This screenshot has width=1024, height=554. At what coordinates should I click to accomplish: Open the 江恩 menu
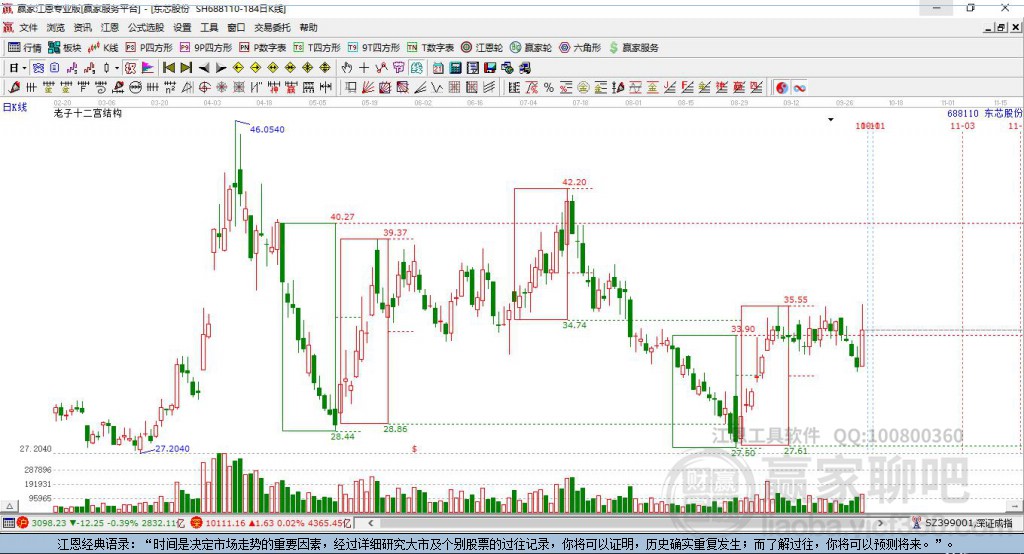point(110,27)
